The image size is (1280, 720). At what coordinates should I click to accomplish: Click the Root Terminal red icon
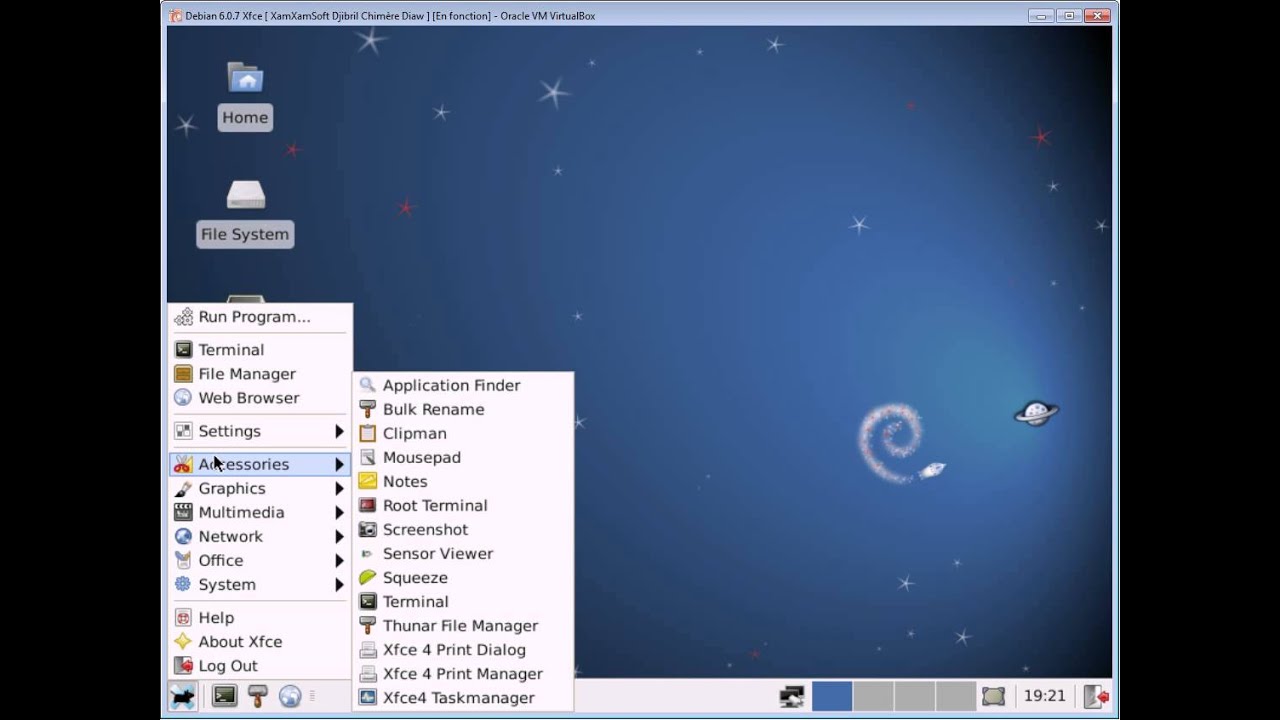368,505
